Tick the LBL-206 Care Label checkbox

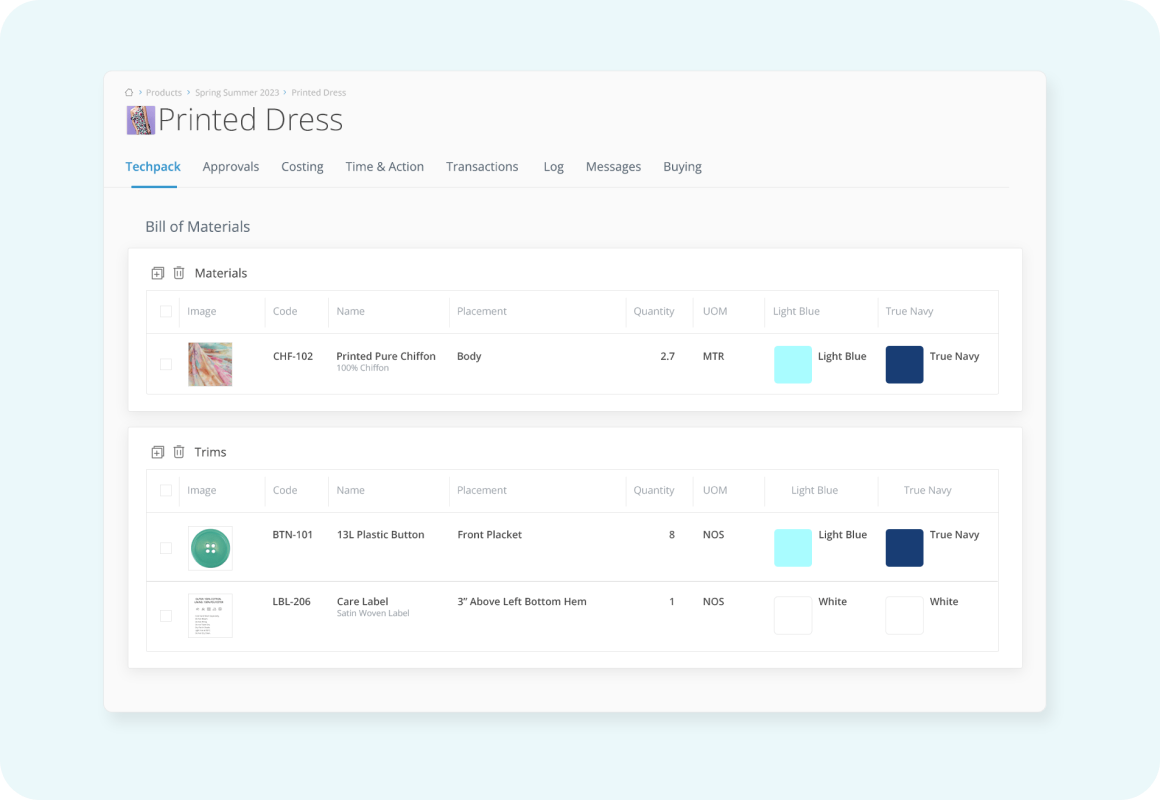(166, 616)
